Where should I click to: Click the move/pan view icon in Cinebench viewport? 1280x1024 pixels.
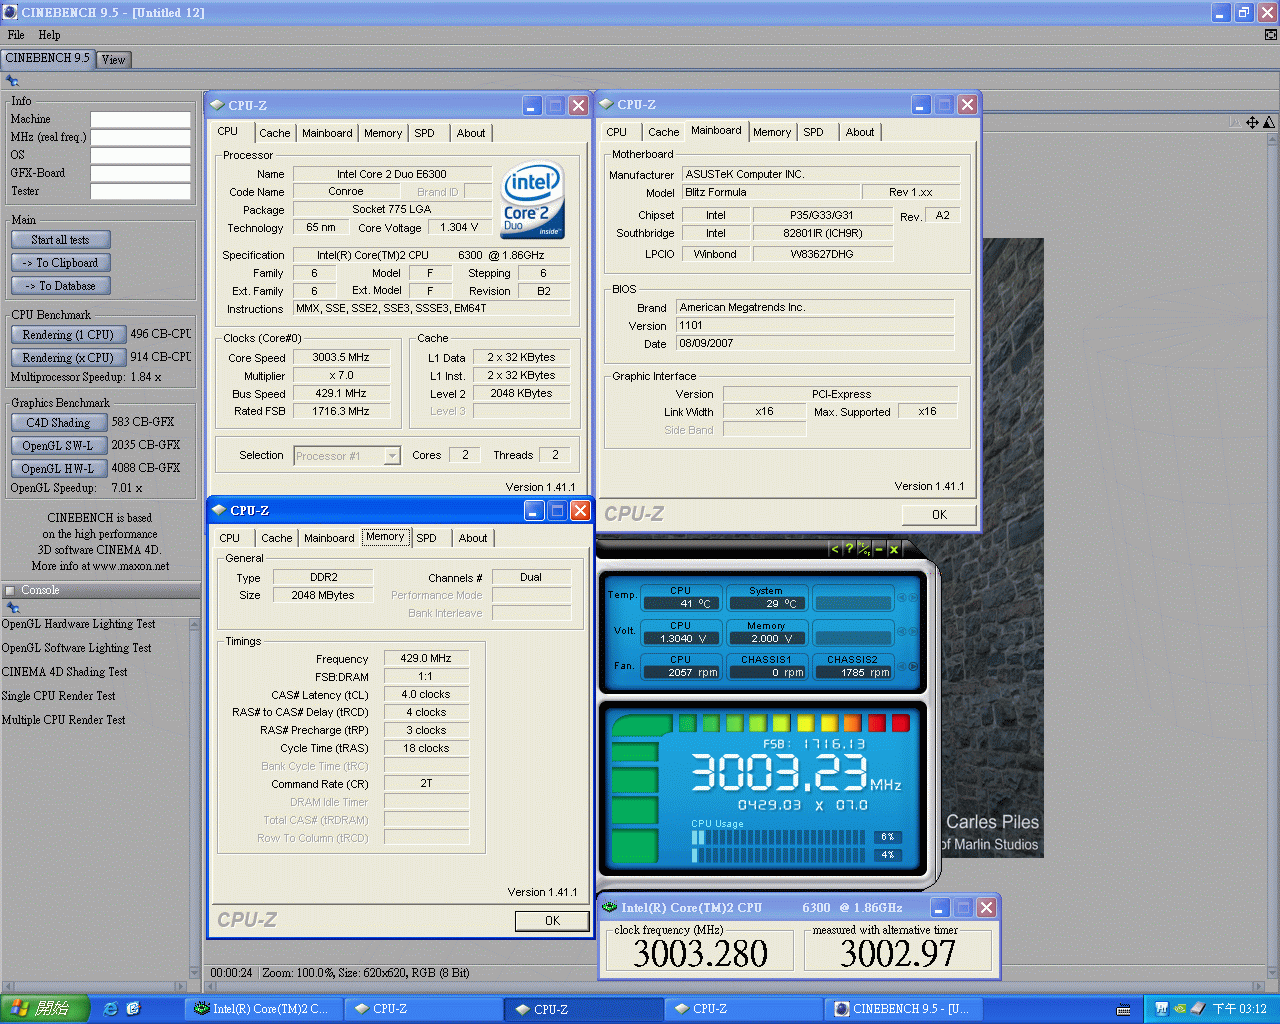coord(1252,122)
